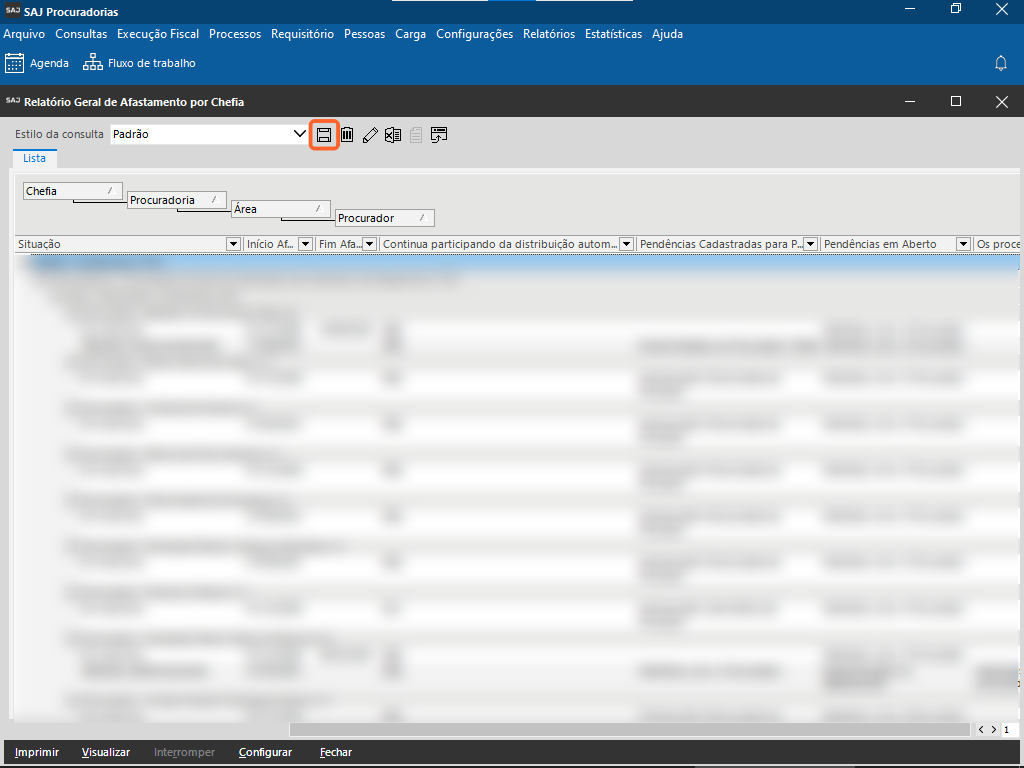Select the Lista tab

(x=35, y=158)
